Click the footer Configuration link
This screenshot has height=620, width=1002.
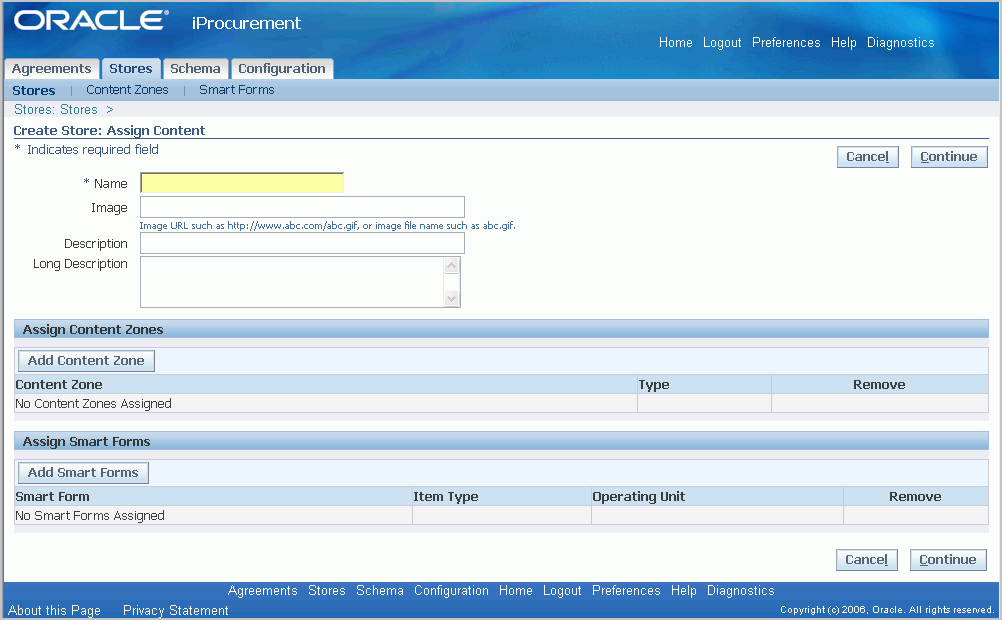(451, 591)
